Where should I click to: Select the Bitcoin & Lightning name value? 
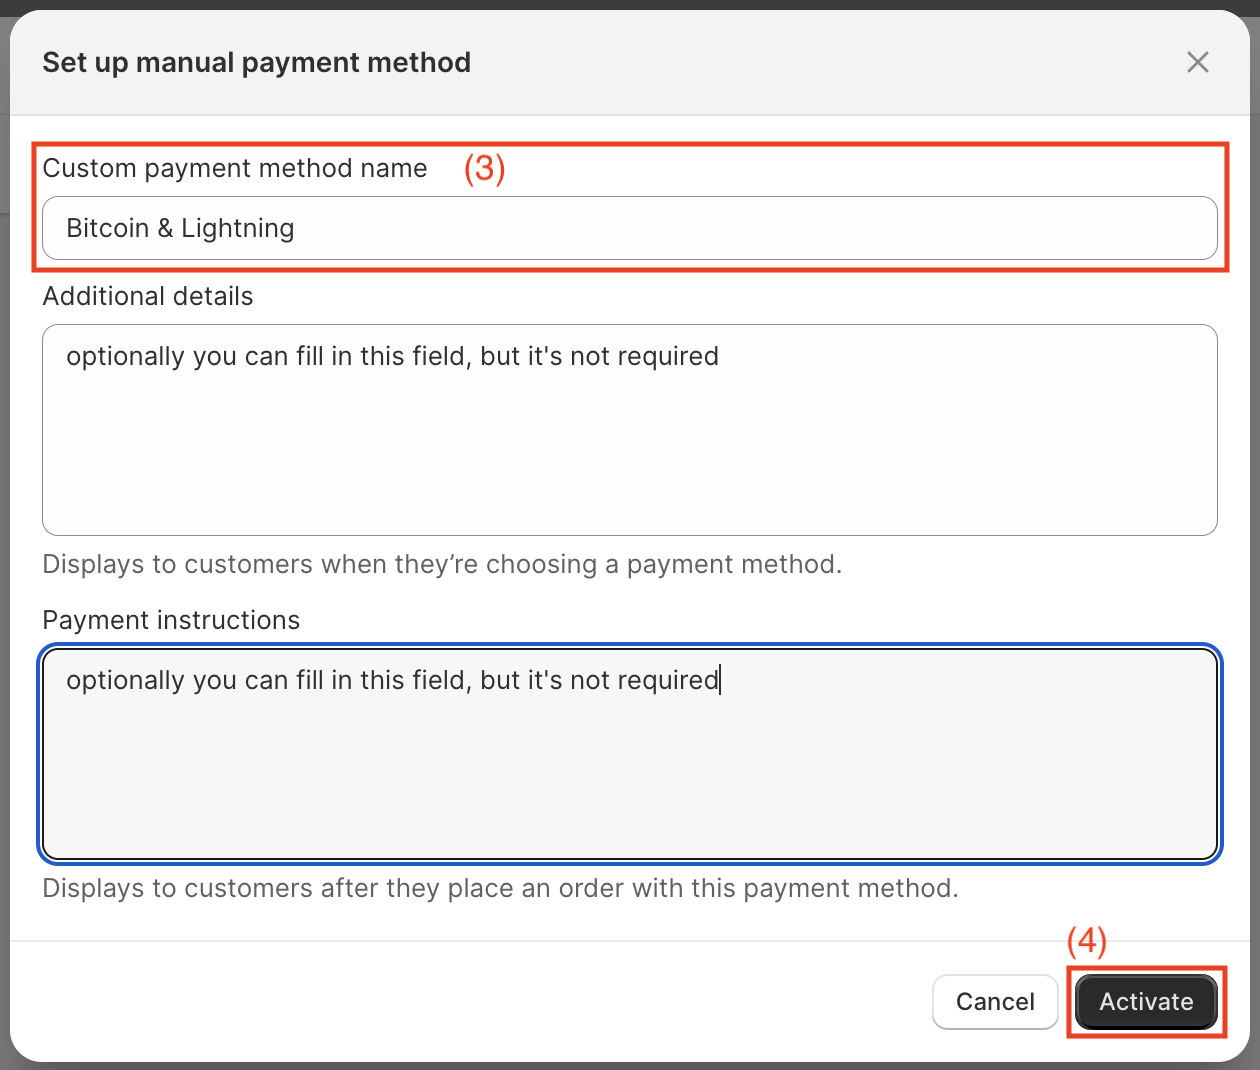click(180, 228)
